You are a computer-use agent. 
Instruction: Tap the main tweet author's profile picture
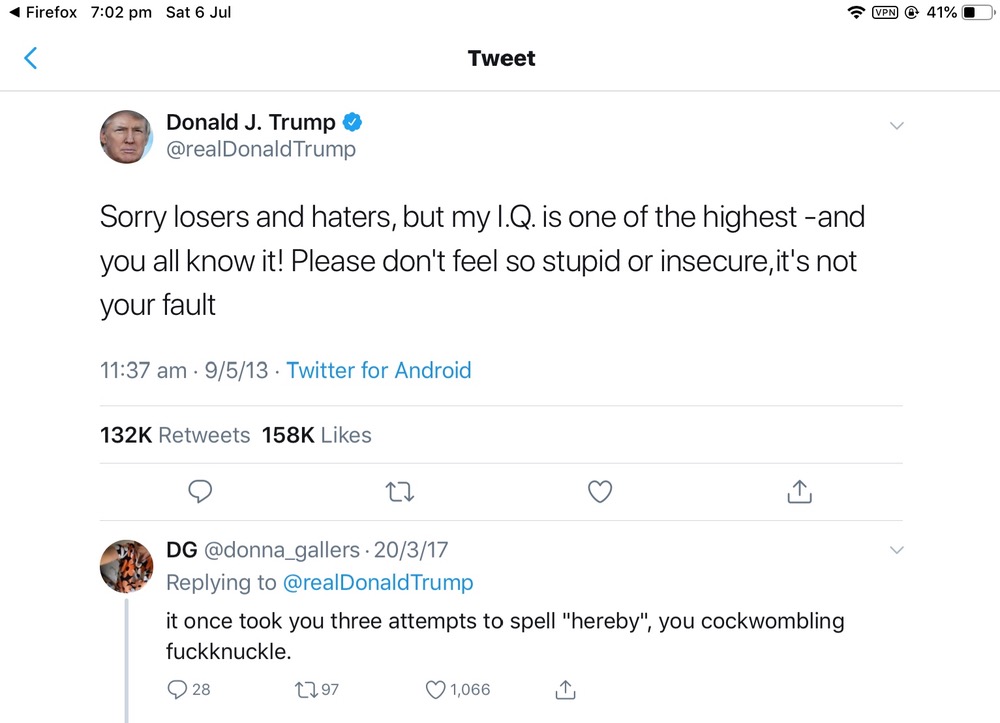126,137
